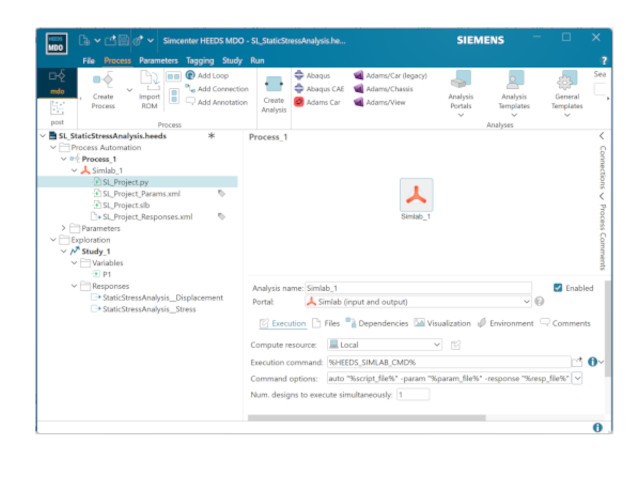Image resolution: width=640 pixels, height=480 pixels.
Task: Click the tag icon beside SL_Project_Responses.xml
Action: tap(222, 216)
